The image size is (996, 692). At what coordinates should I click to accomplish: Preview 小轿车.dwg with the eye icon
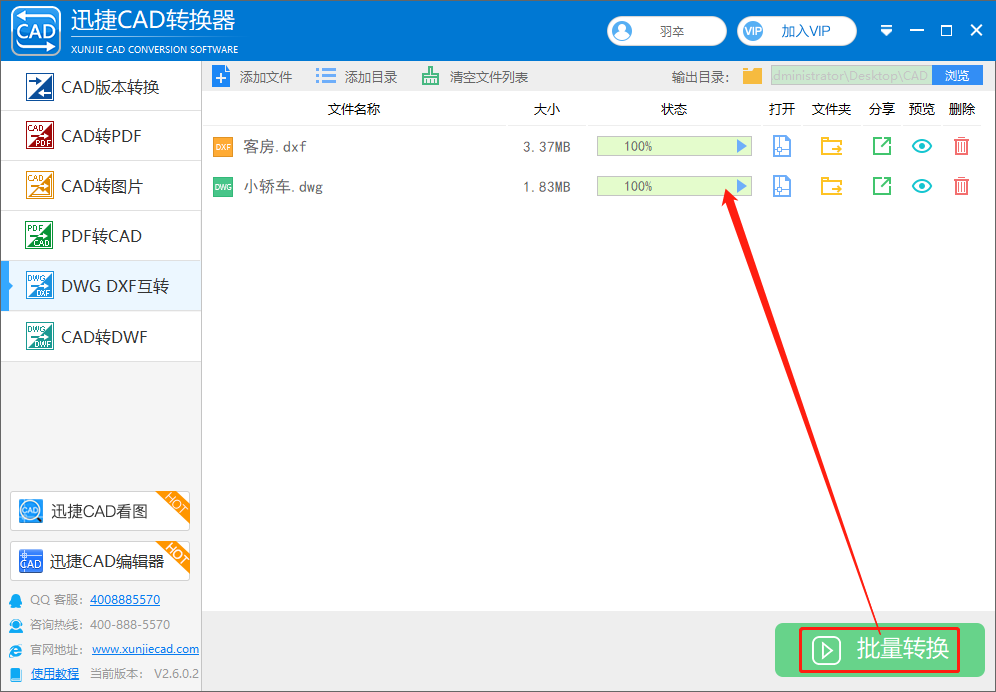pyautogui.click(x=922, y=186)
